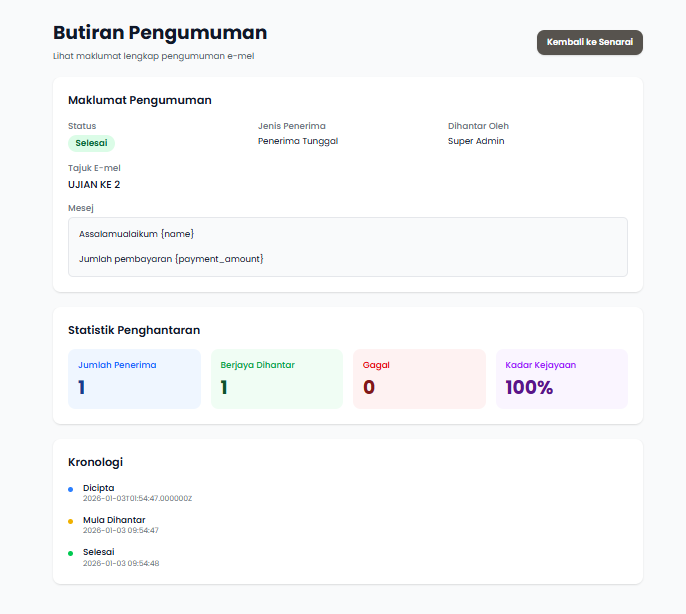Click the Dicipta timeline entry
Image resolution: width=686 pixels, height=614 pixels.
pos(98,488)
